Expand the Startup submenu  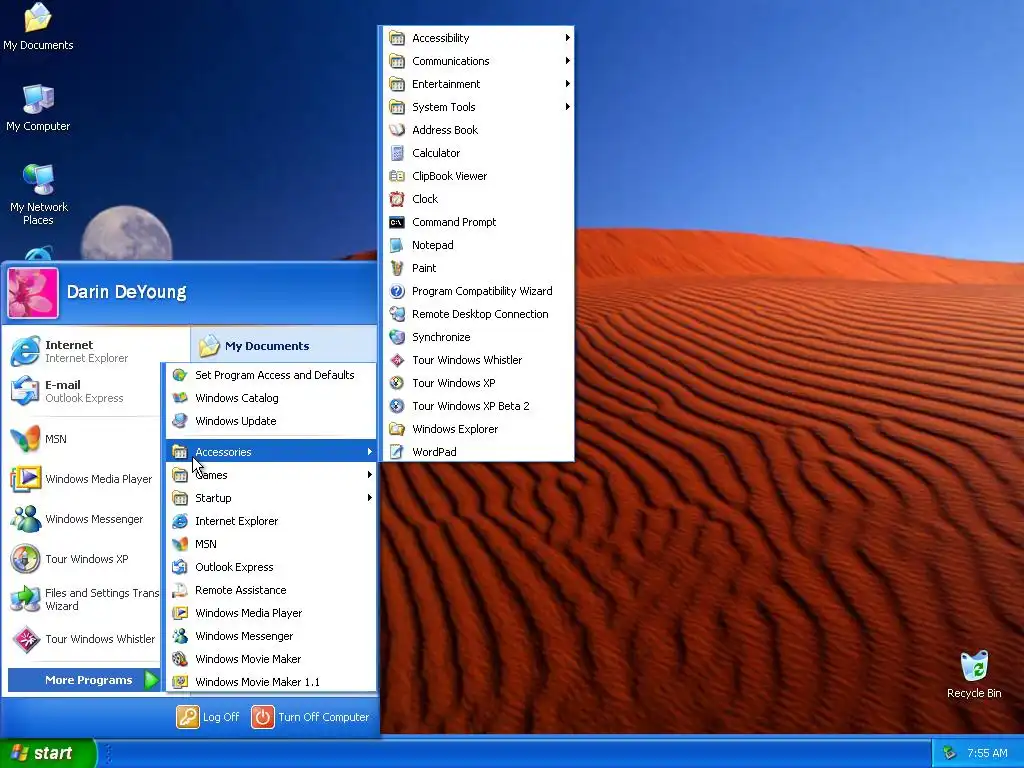coord(271,498)
